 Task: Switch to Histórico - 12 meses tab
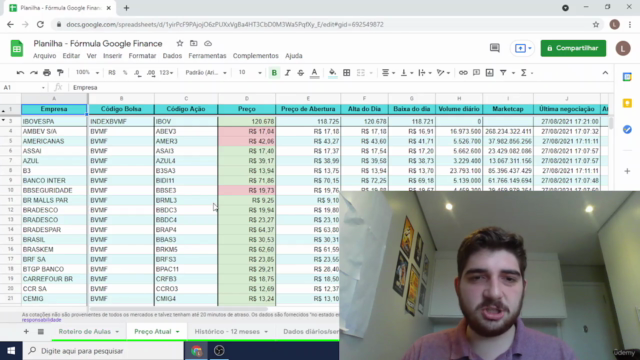227,331
